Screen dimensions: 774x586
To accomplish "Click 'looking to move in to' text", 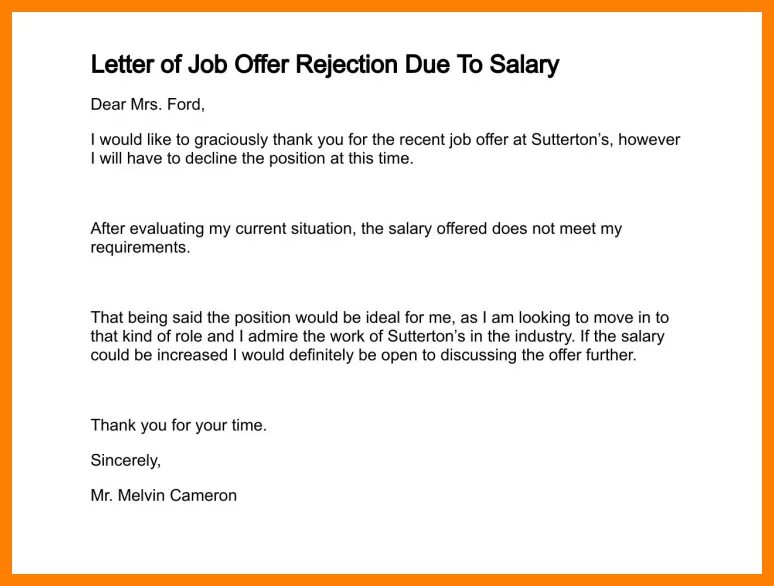I will 594,317.
